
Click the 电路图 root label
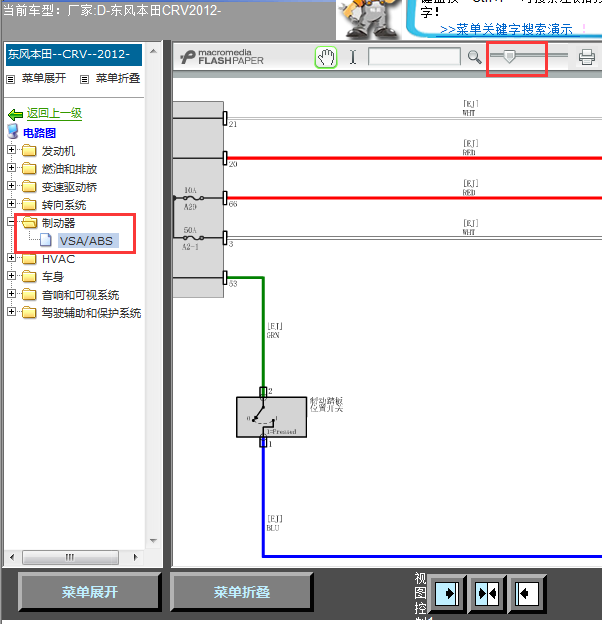tap(39, 133)
